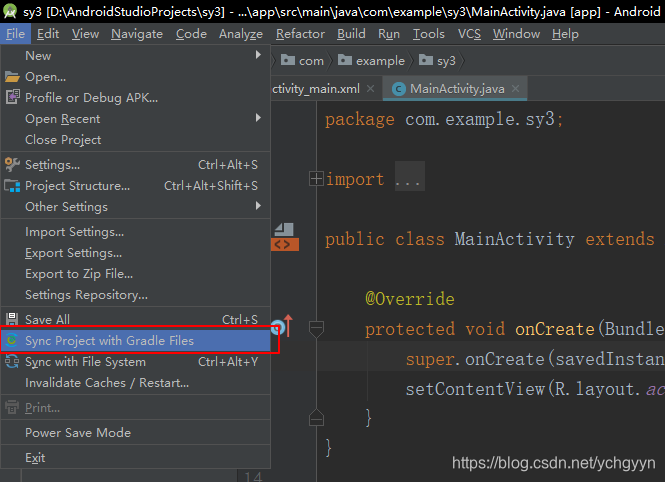Choose Close Project from File menu
Viewport: 665px width, 482px height.
pyautogui.click(x=136, y=139)
